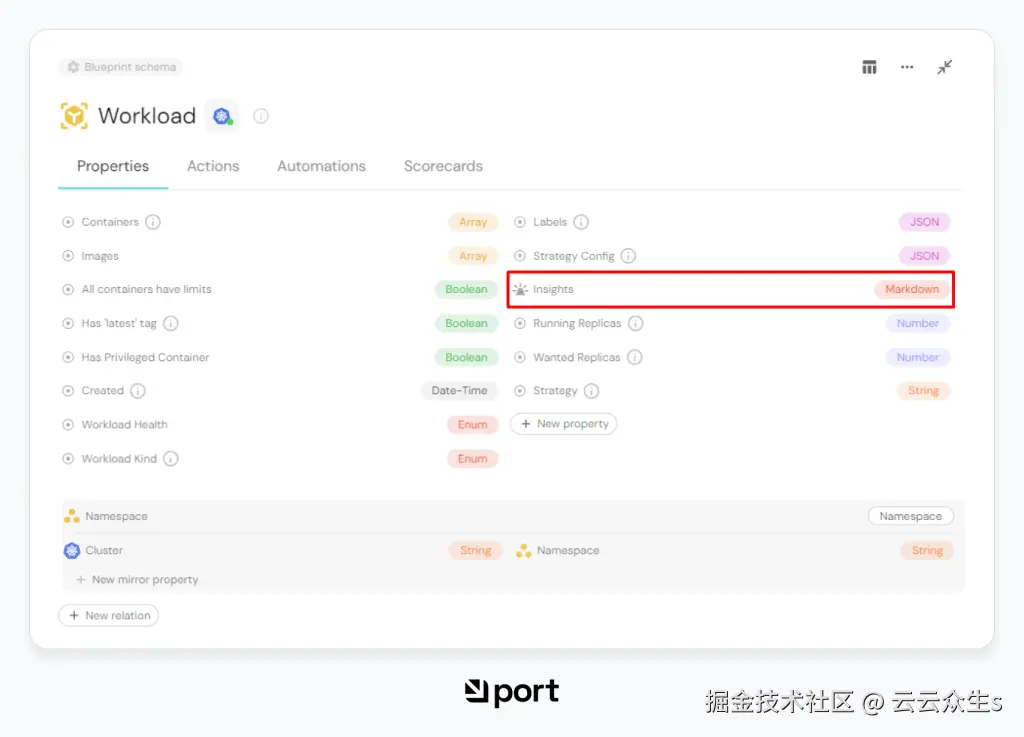
Task: Click the String tag for Cluster mirror property
Action: pos(475,550)
